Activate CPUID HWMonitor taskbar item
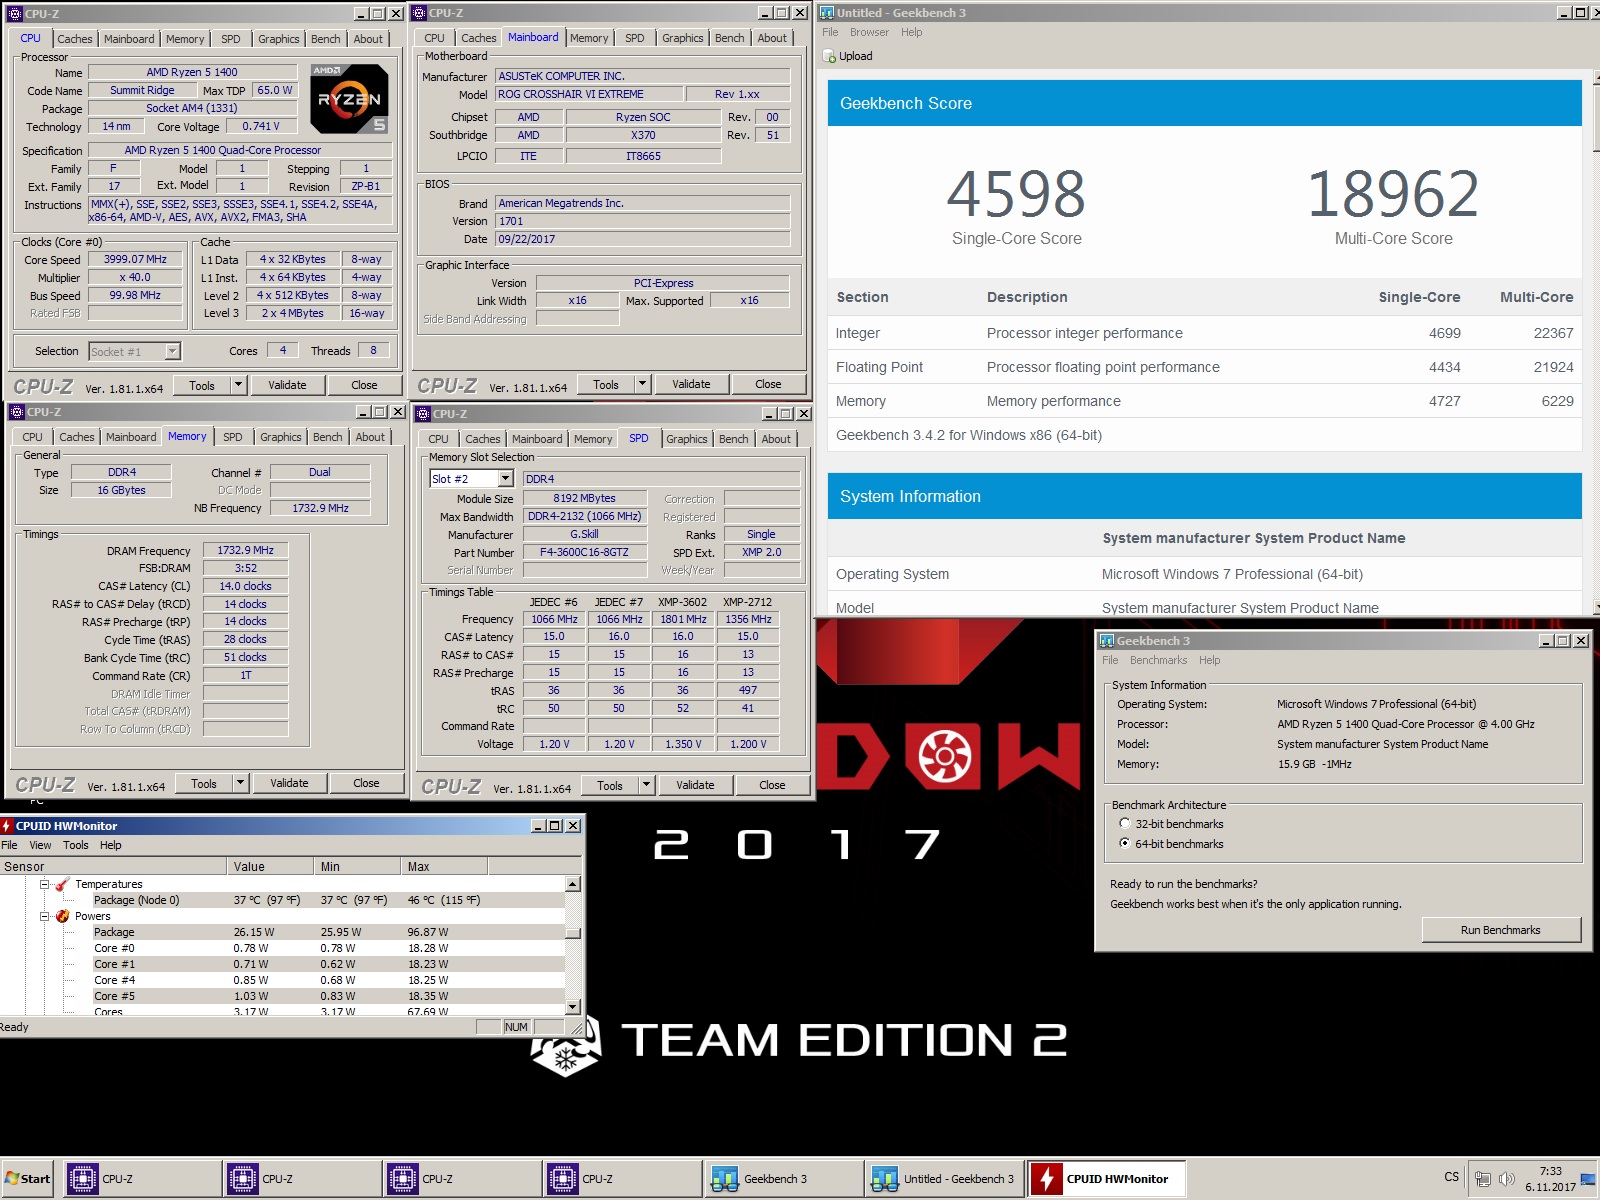1600x1200 pixels. [x=1106, y=1179]
